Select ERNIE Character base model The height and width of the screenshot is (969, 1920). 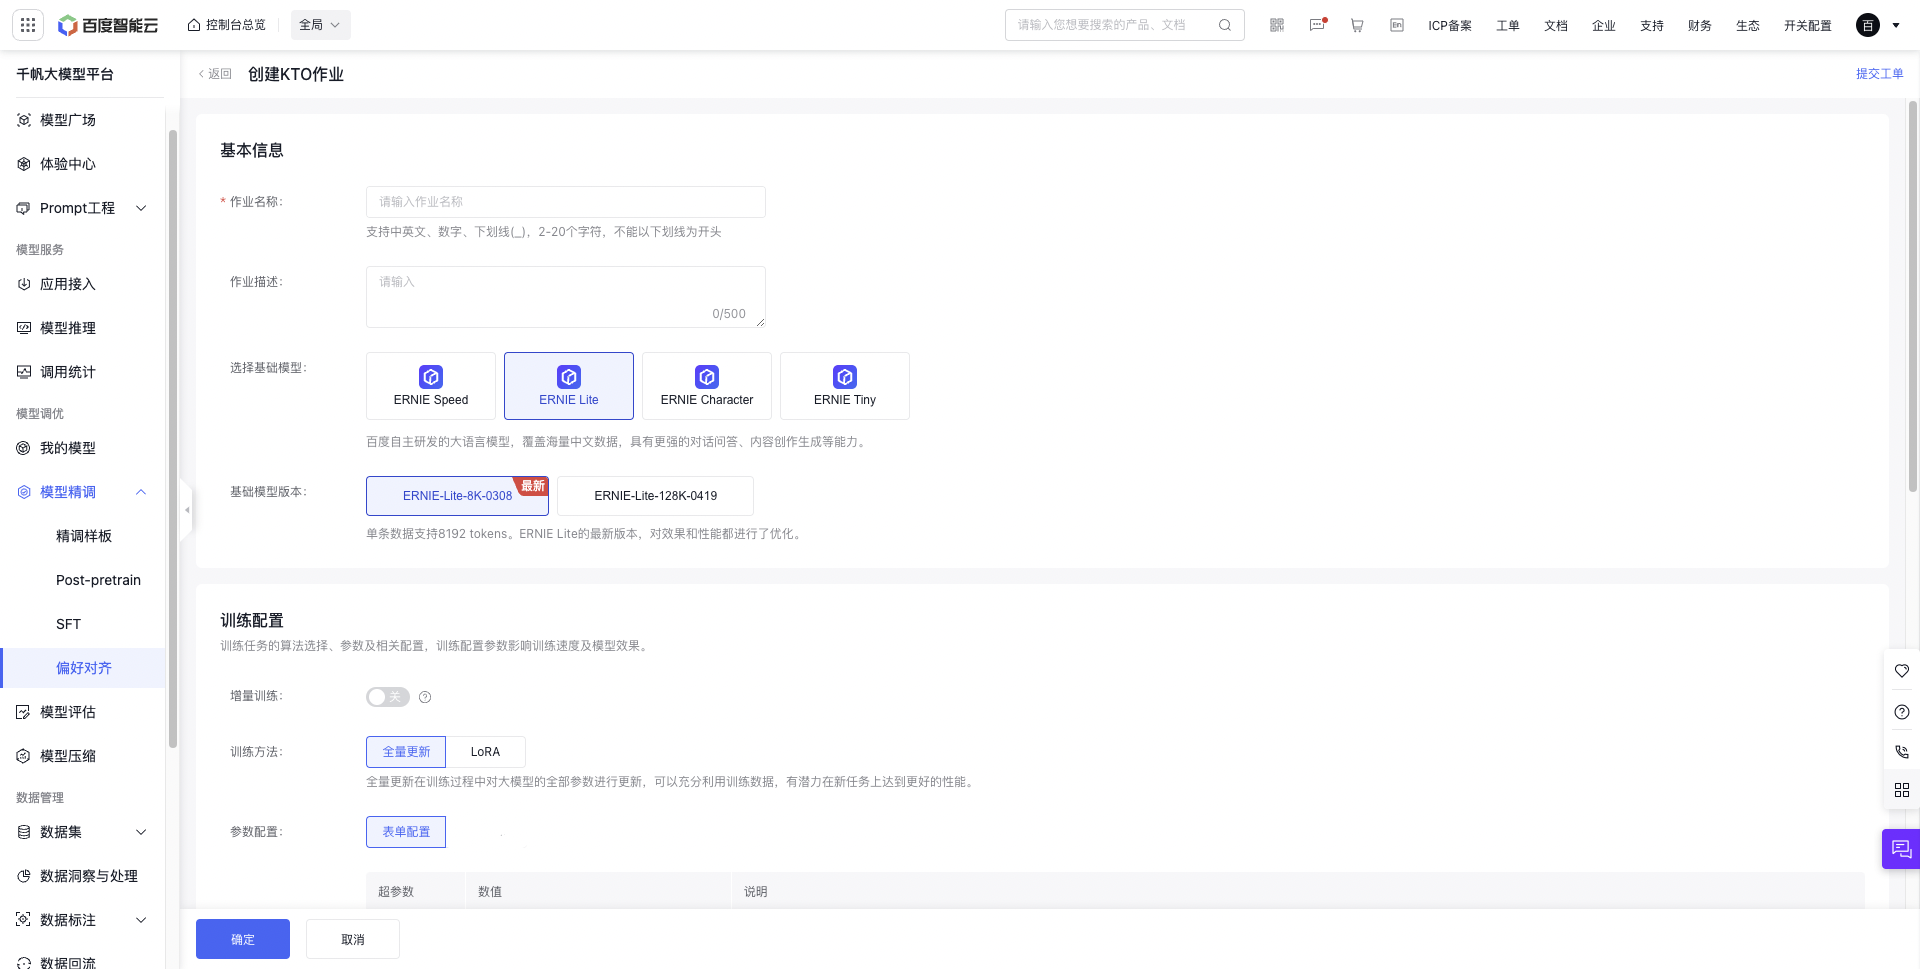(x=707, y=386)
